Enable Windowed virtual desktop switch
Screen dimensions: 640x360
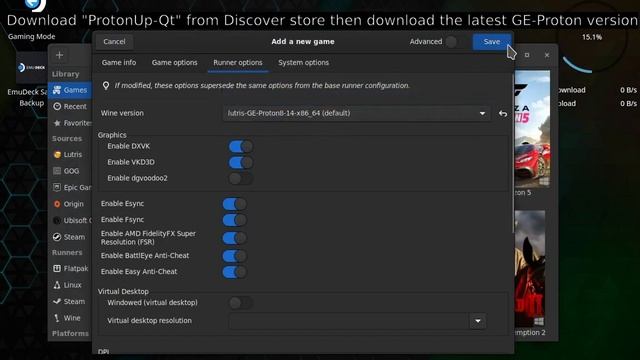[241, 303]
